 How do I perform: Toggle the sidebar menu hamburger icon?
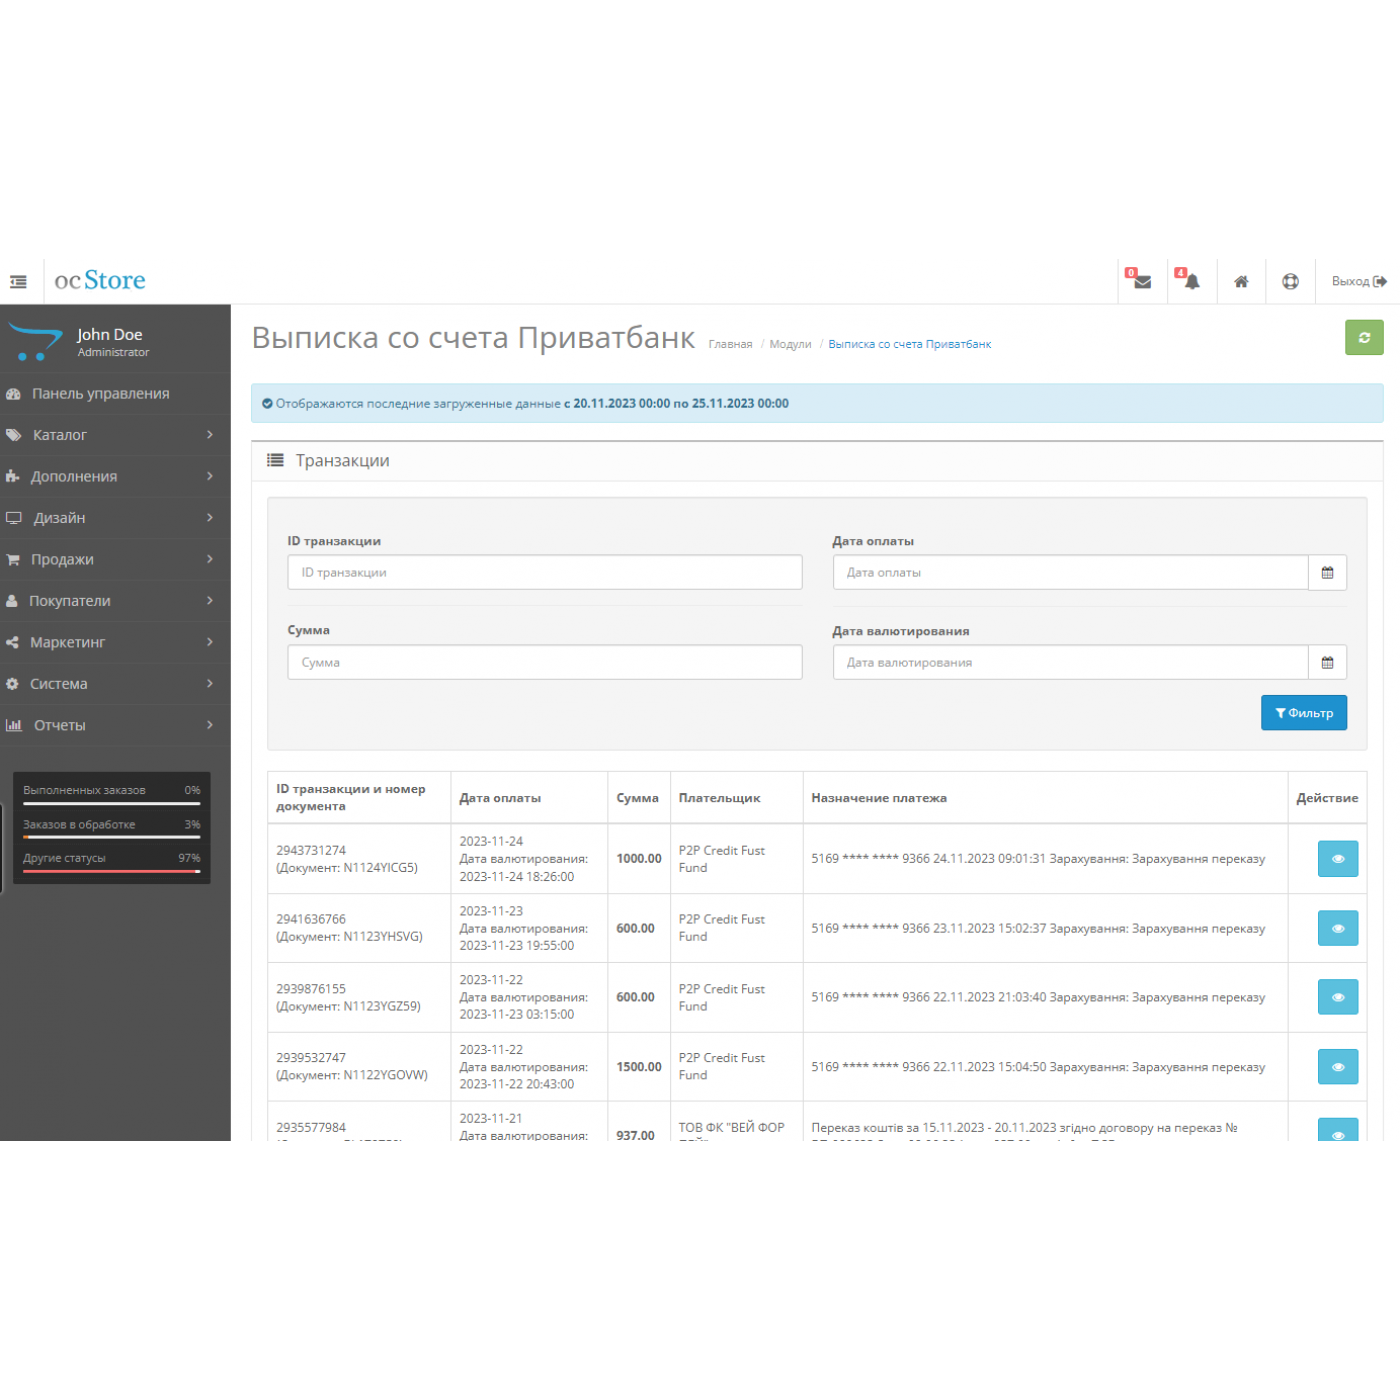coord(18,282)
